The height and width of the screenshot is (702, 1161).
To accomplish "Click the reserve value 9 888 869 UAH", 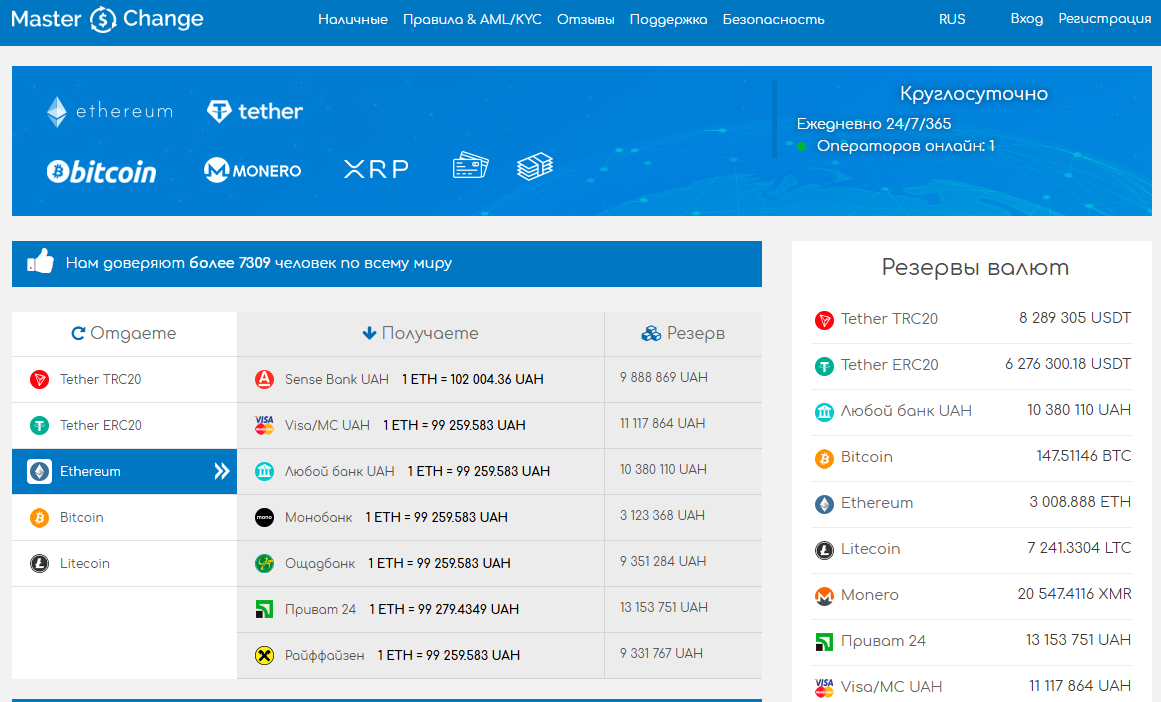I will pyautogui.click(x=663, y=378).
